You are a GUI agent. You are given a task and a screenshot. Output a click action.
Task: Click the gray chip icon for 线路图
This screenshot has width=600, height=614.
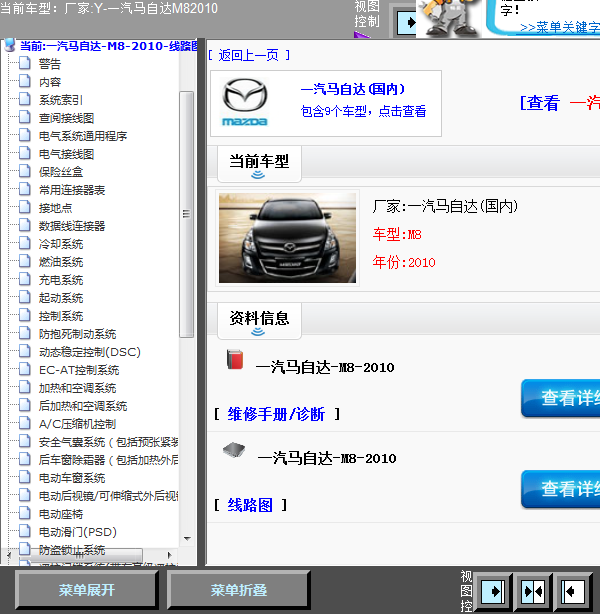click(234, 450)
